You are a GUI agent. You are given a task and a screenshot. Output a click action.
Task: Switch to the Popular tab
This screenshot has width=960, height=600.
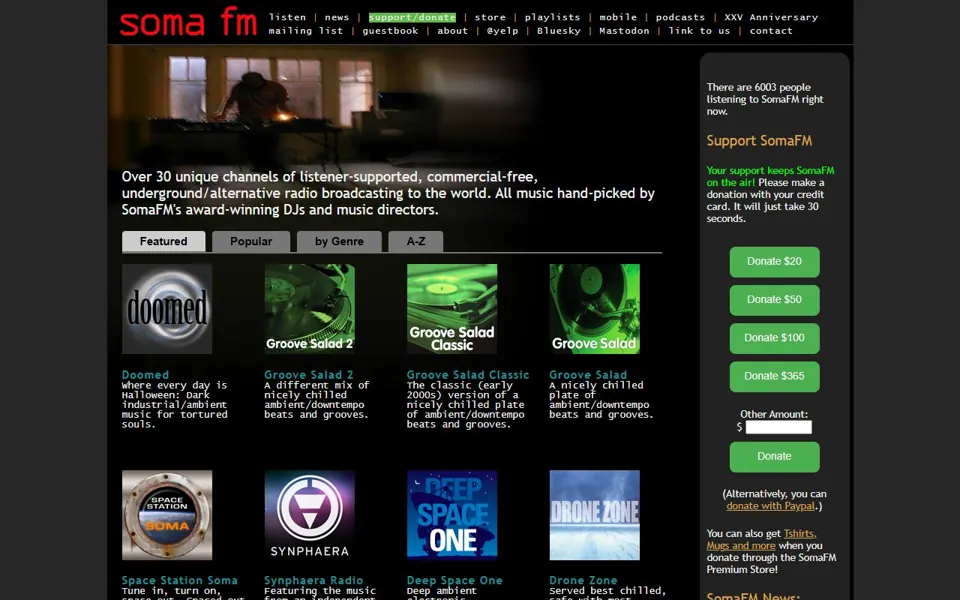click(x=251, y=241)
